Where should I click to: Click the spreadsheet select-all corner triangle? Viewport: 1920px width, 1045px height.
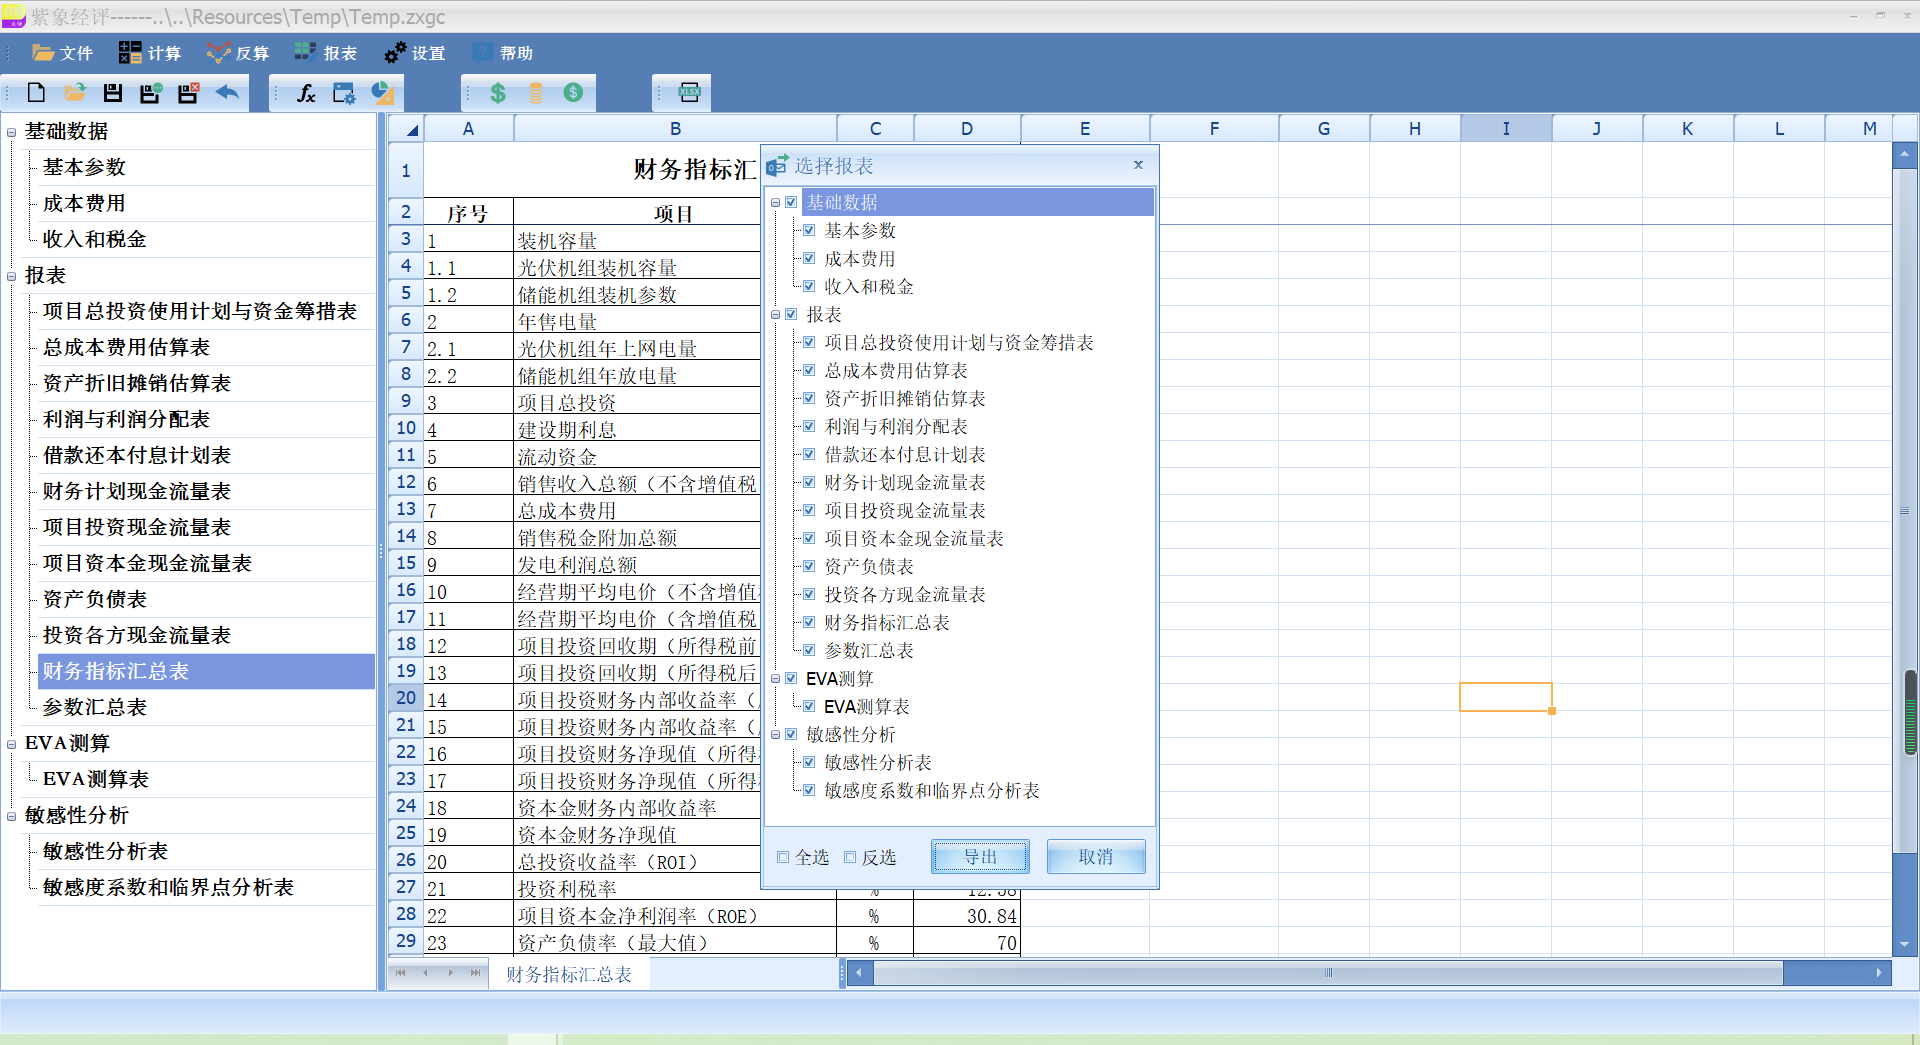tap(407, 129)
